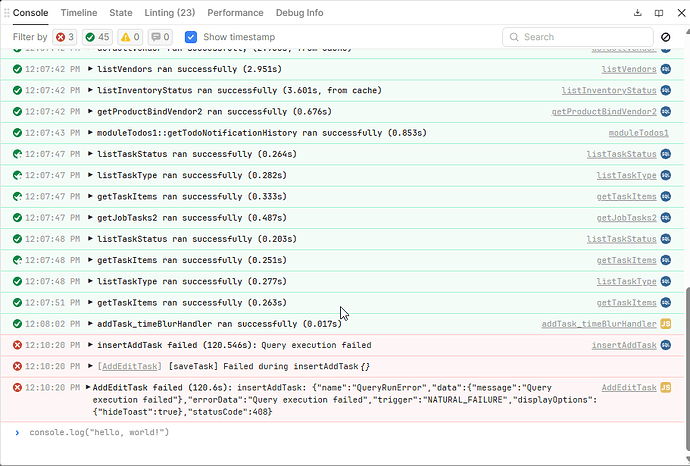
Task: Open the Linting (23) tab
Action: (170, 13)
